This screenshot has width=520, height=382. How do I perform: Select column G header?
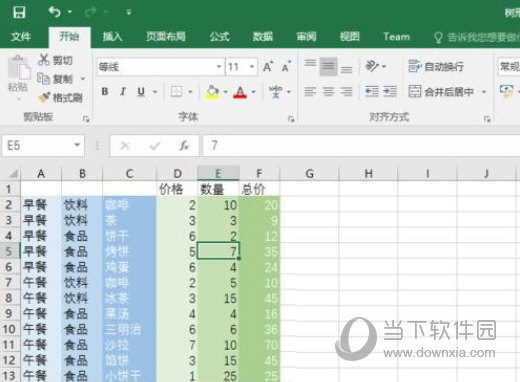(309, 173)
